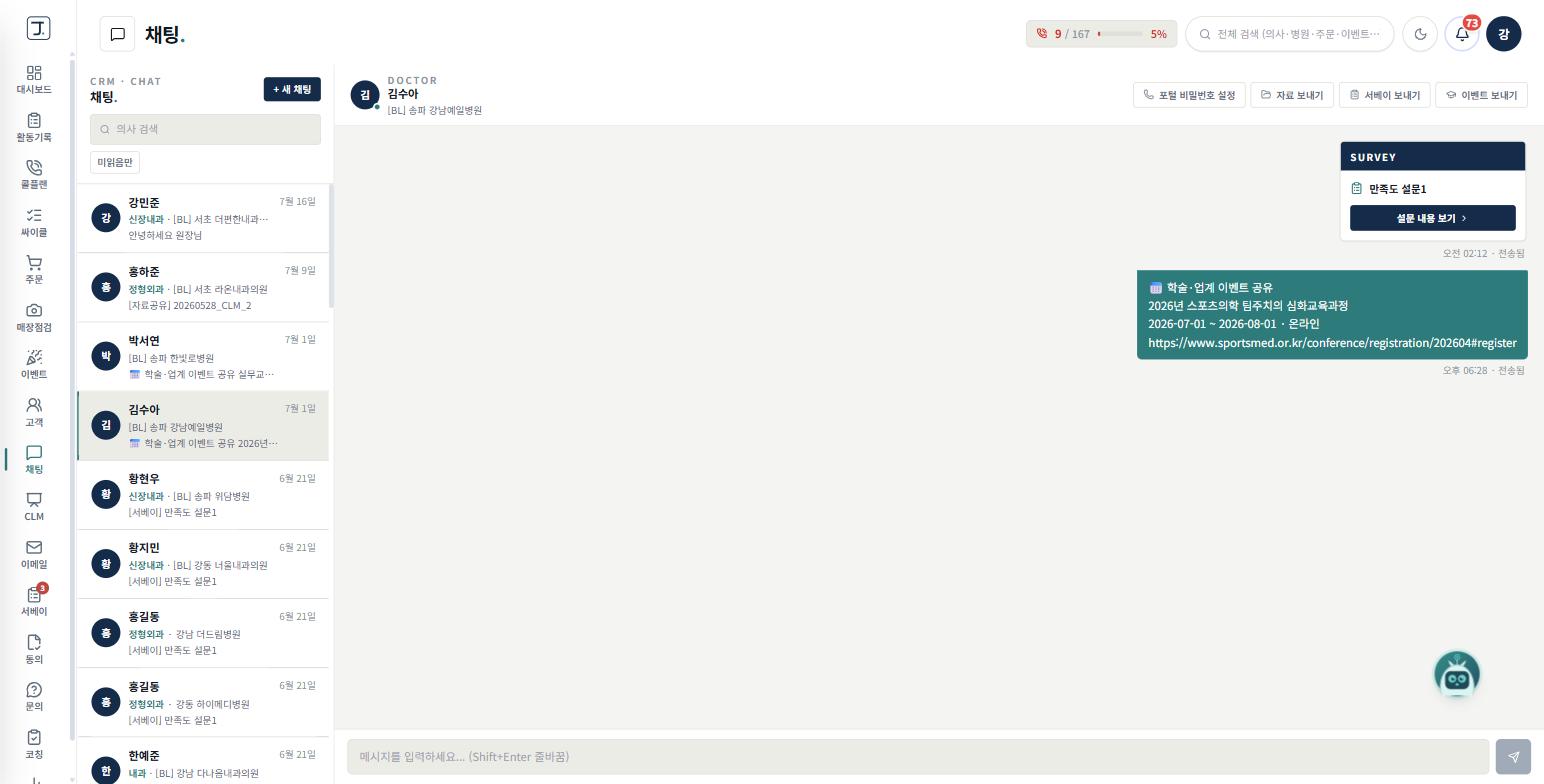Click the left sidebar scrollbar
This screenshot has height=784, width=1544.
click(x=72, y=400)
